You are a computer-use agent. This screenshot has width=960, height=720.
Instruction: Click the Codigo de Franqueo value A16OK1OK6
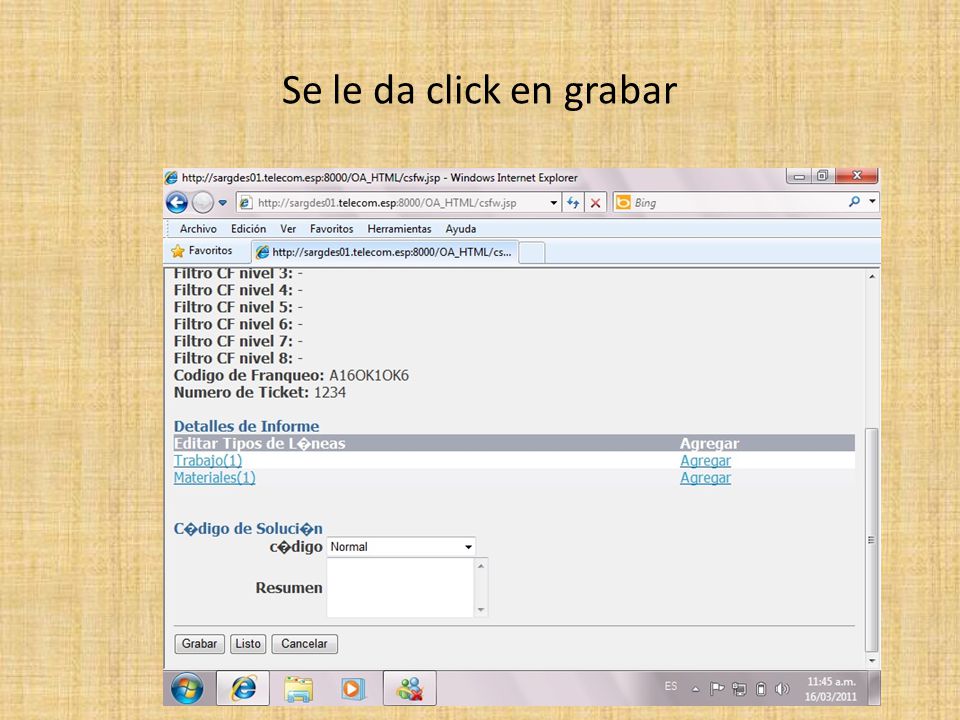tap(369, 375)
